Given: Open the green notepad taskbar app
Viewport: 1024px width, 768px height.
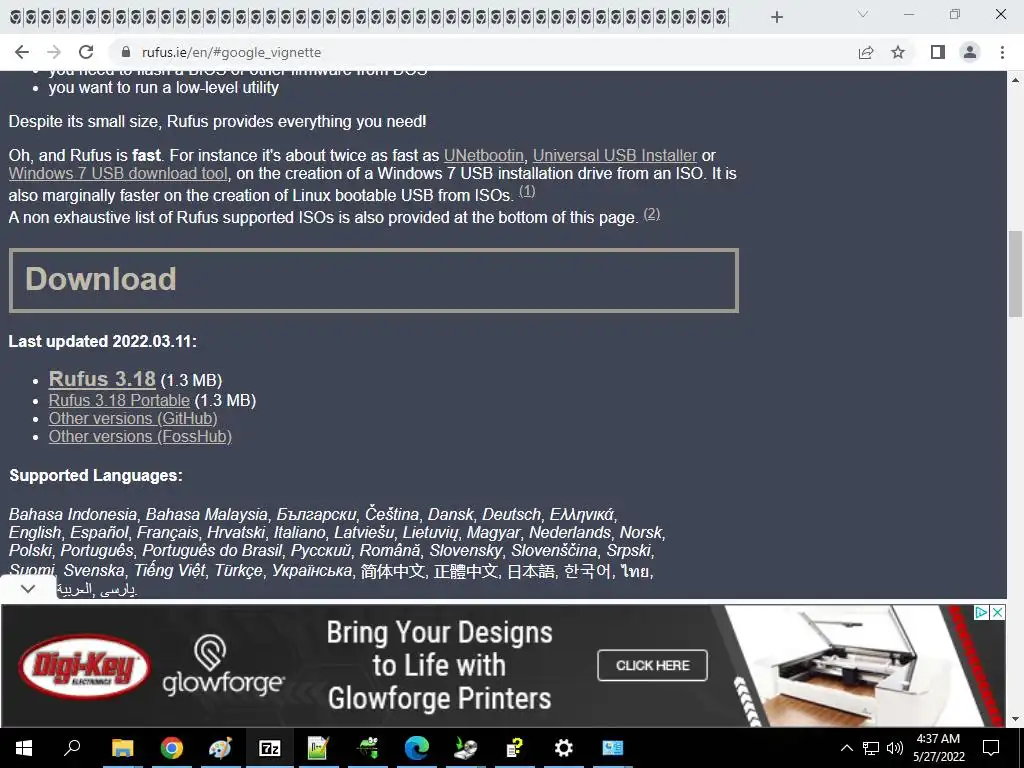Looking at the screenshot, I should (319, 748).
